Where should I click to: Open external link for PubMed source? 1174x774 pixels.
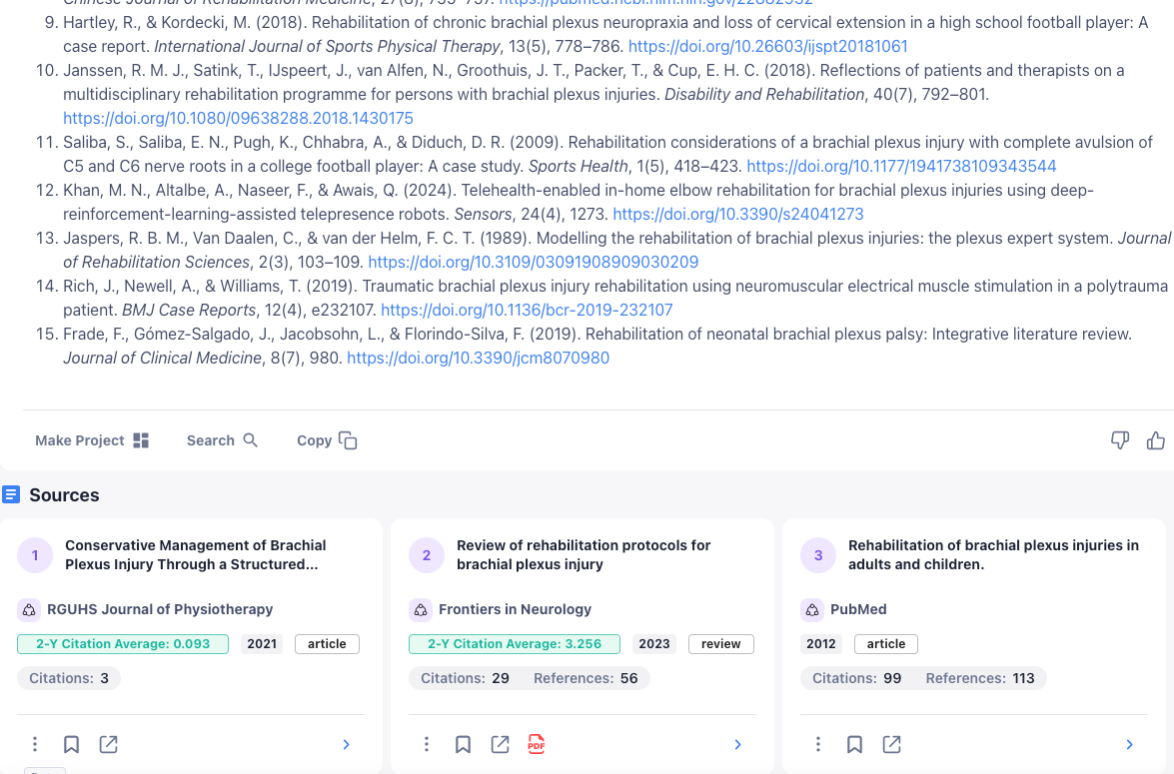[892, 744]
